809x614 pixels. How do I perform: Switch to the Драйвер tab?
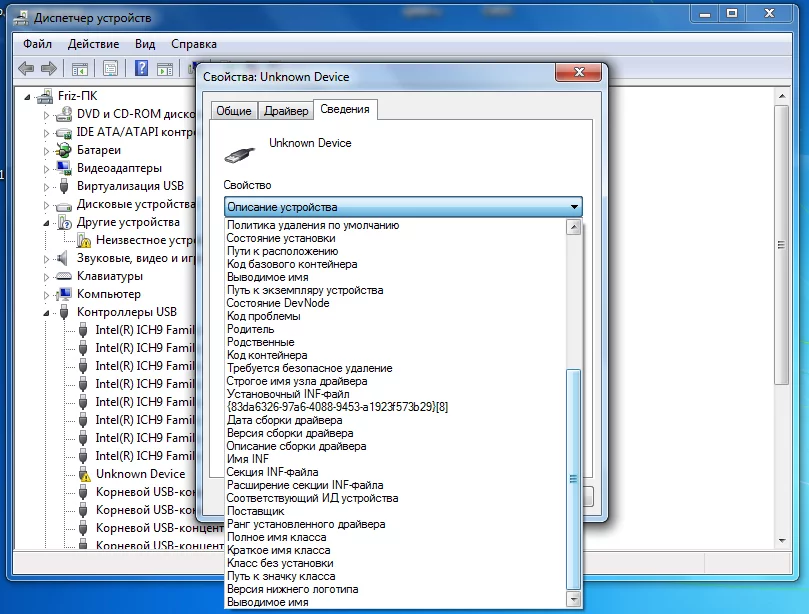tap(287, 110)
